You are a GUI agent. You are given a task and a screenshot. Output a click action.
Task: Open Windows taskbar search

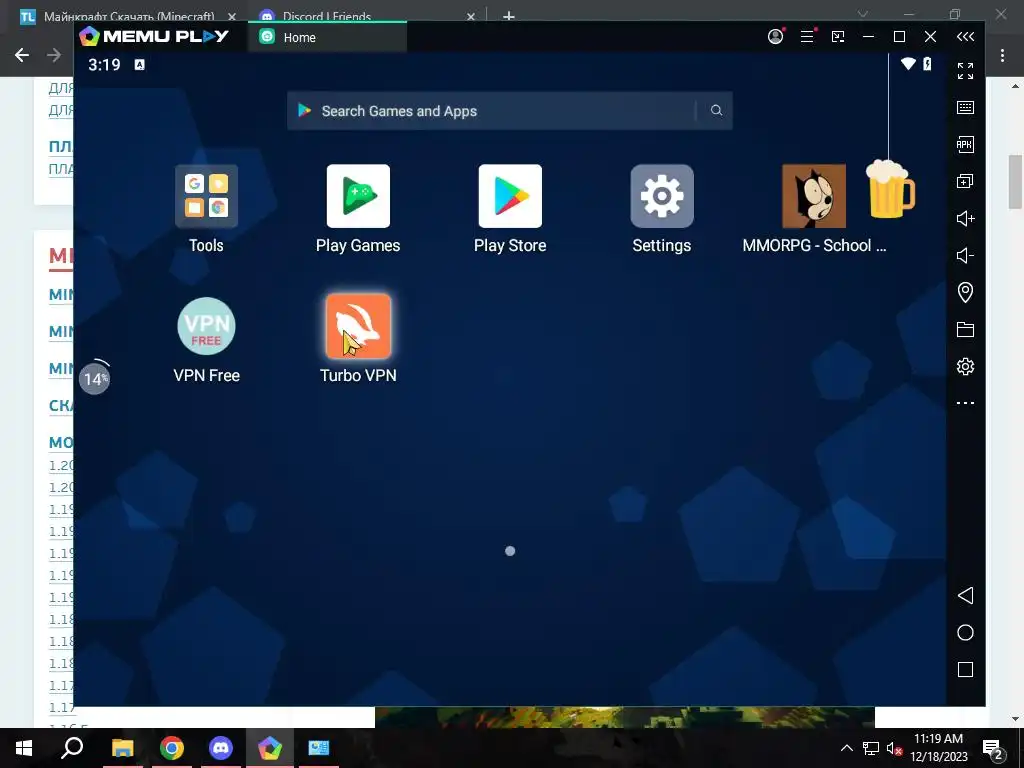coord(72,748)
